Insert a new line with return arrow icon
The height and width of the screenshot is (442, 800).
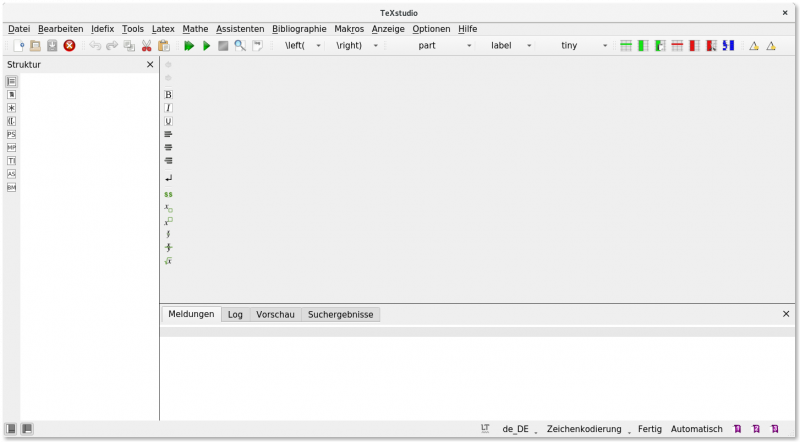click(168, 178)
